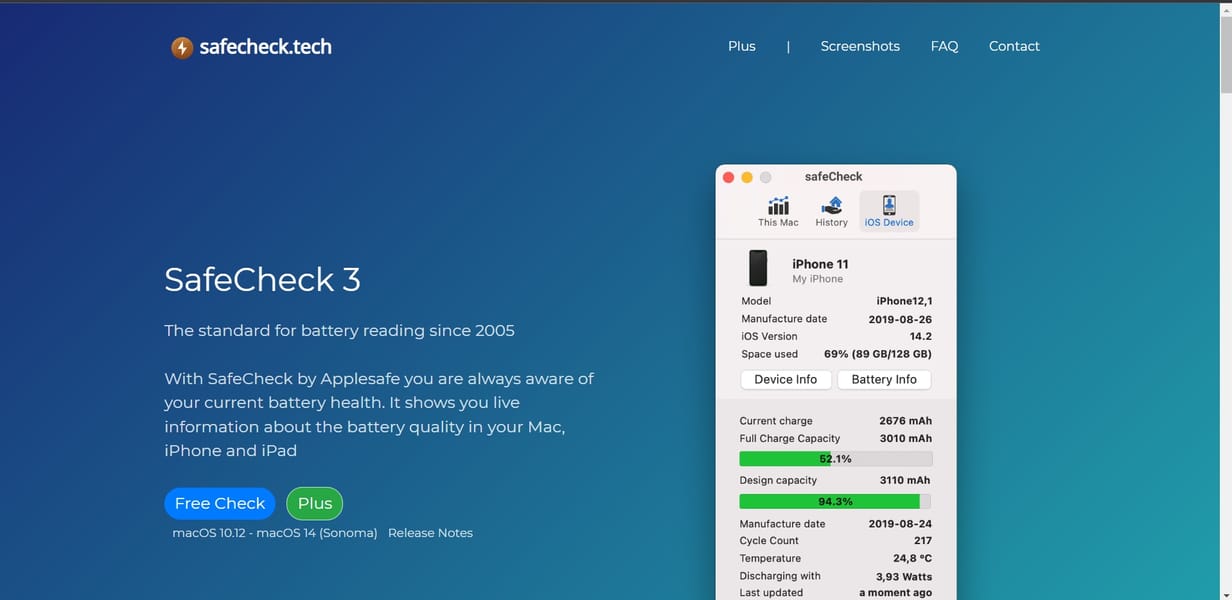Viewport: 1232px width, 600px height.
Task: Open the This Mac tab icon
Action: pos(778,205)
